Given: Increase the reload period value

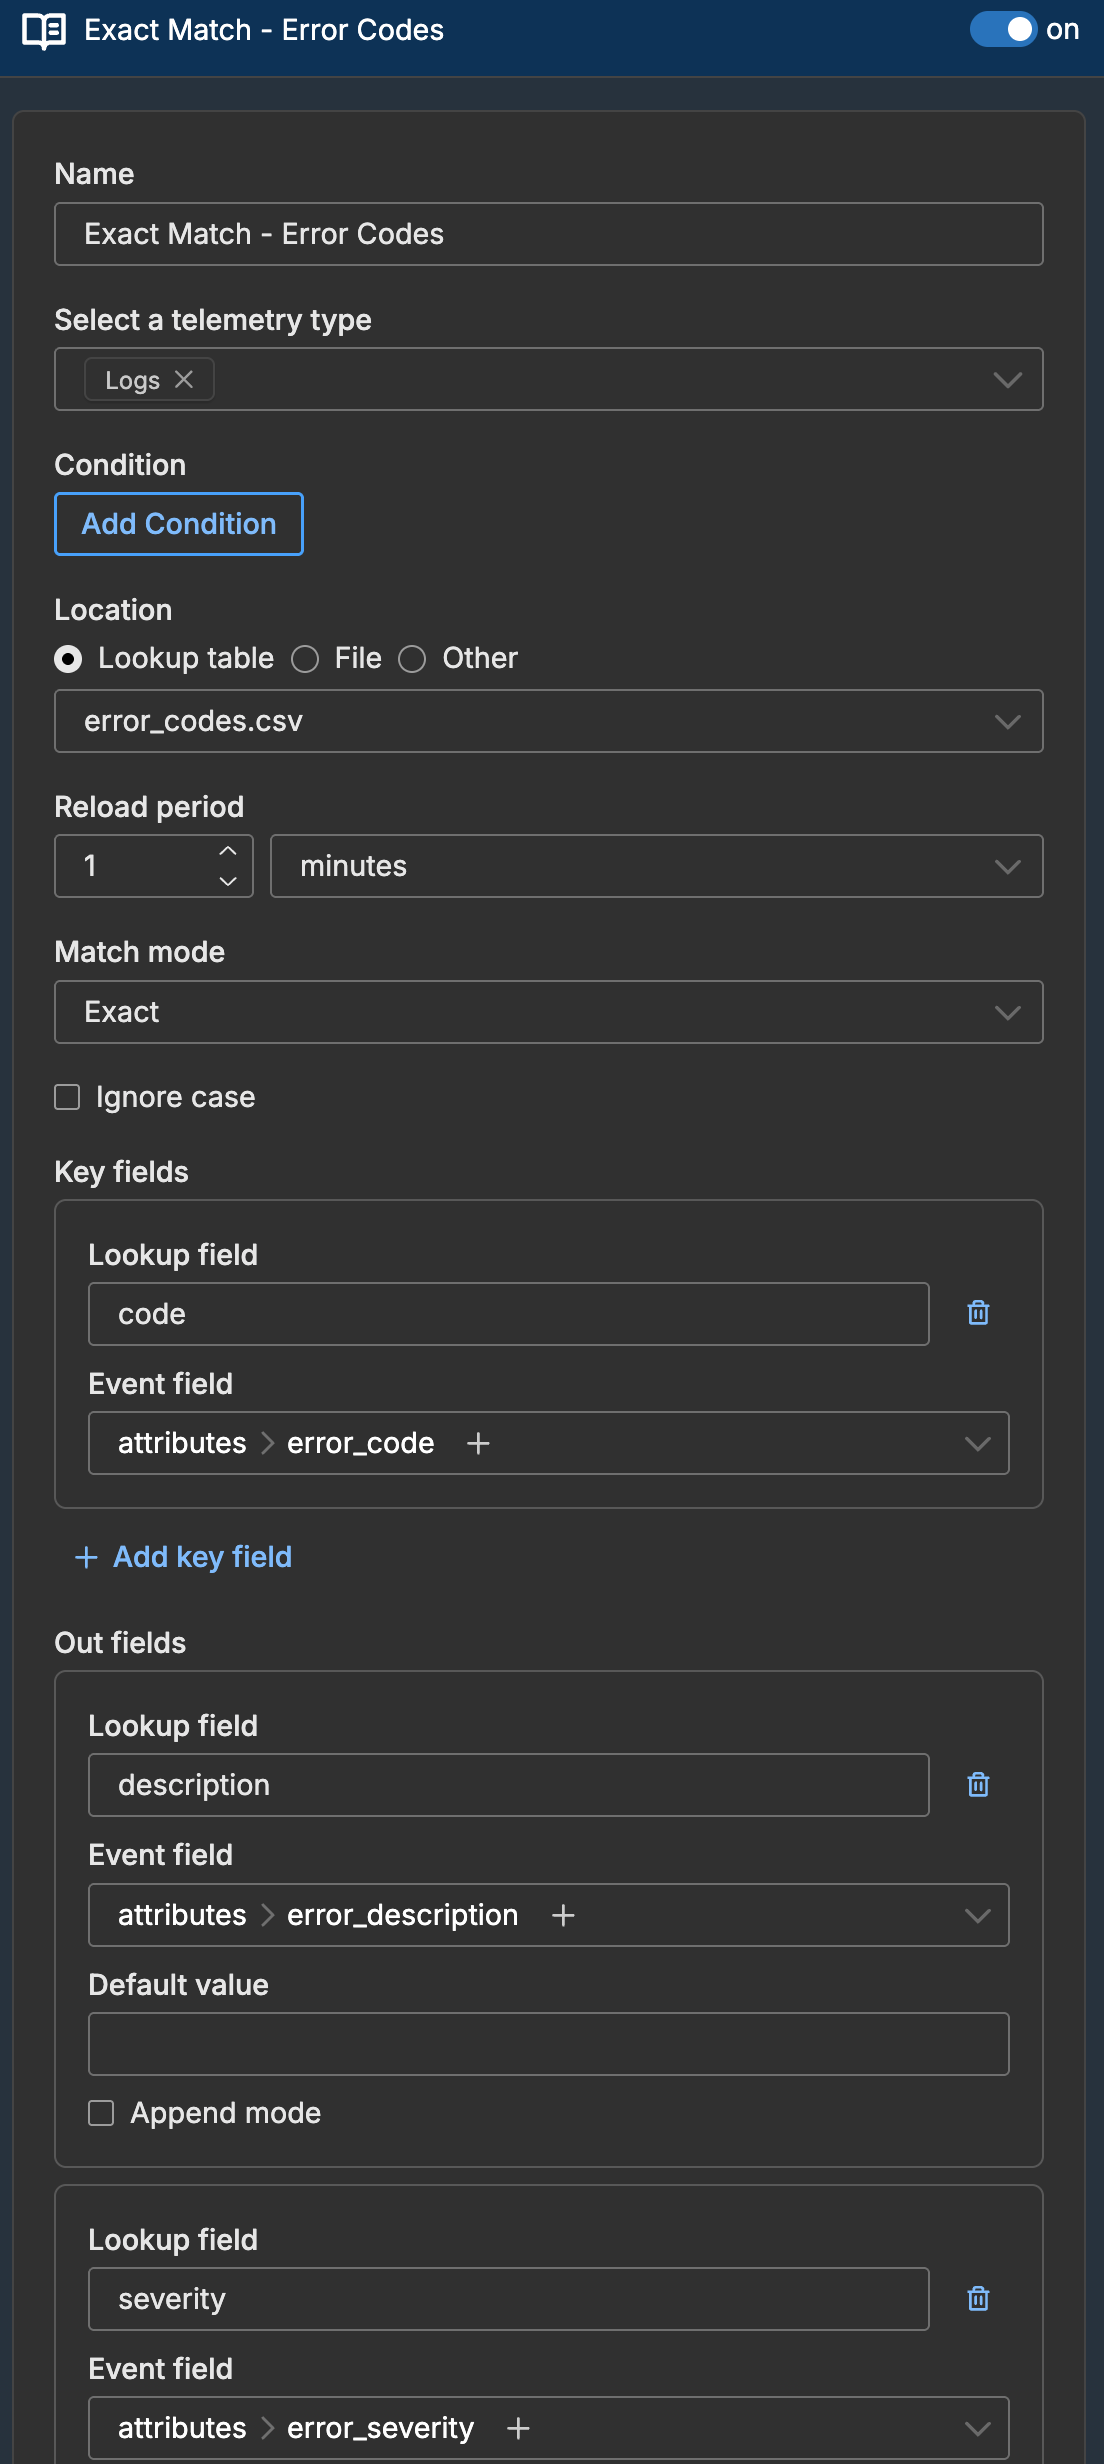Looking at the screenshot, I should (228, 851).
